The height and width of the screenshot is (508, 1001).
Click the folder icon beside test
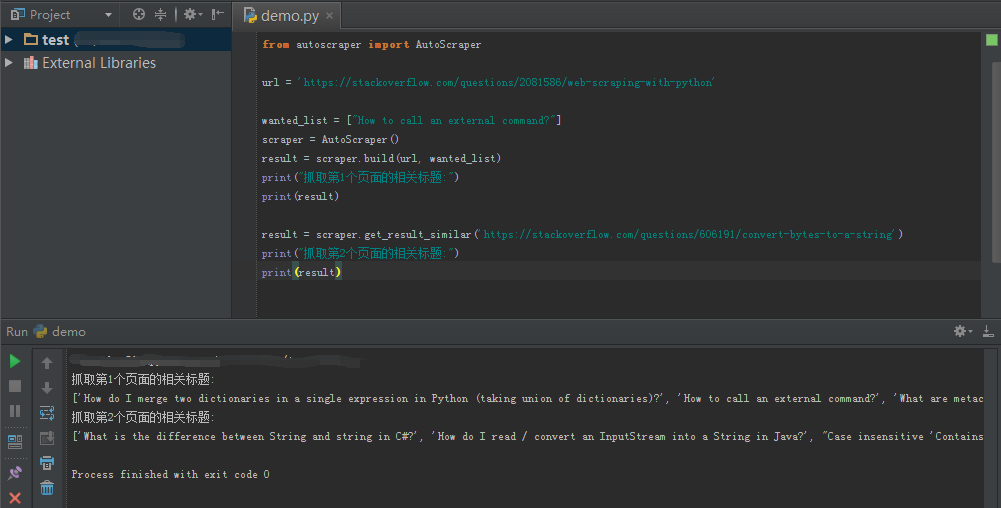(x=31, y=40)
